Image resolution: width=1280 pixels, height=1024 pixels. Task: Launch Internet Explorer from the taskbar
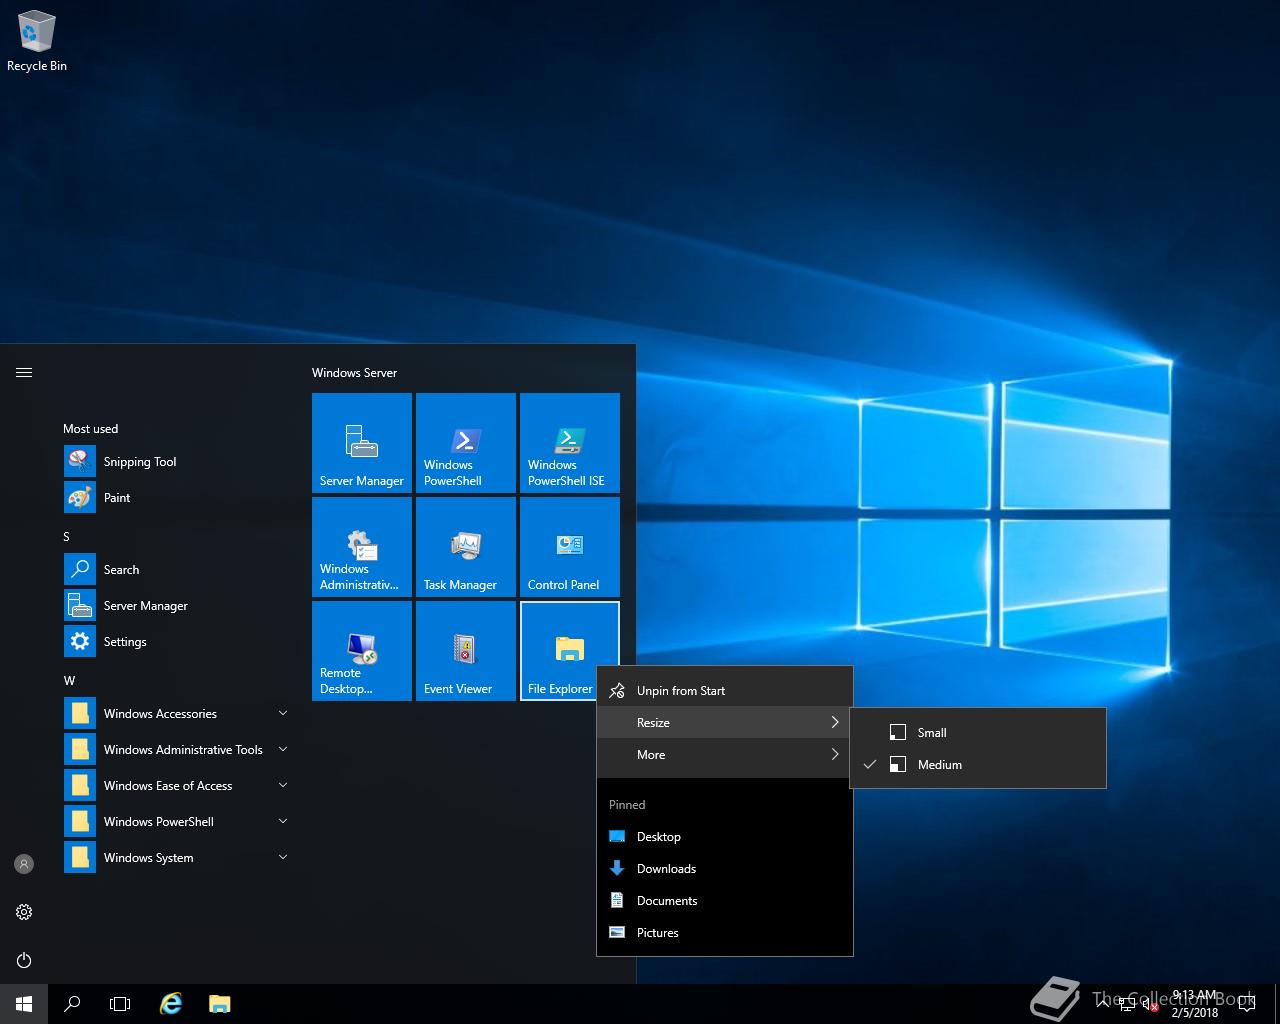[x=172, y=1004]
